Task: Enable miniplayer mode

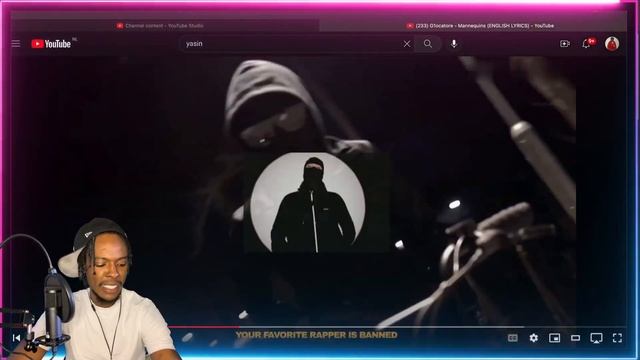Action: (x=554, y=338)
